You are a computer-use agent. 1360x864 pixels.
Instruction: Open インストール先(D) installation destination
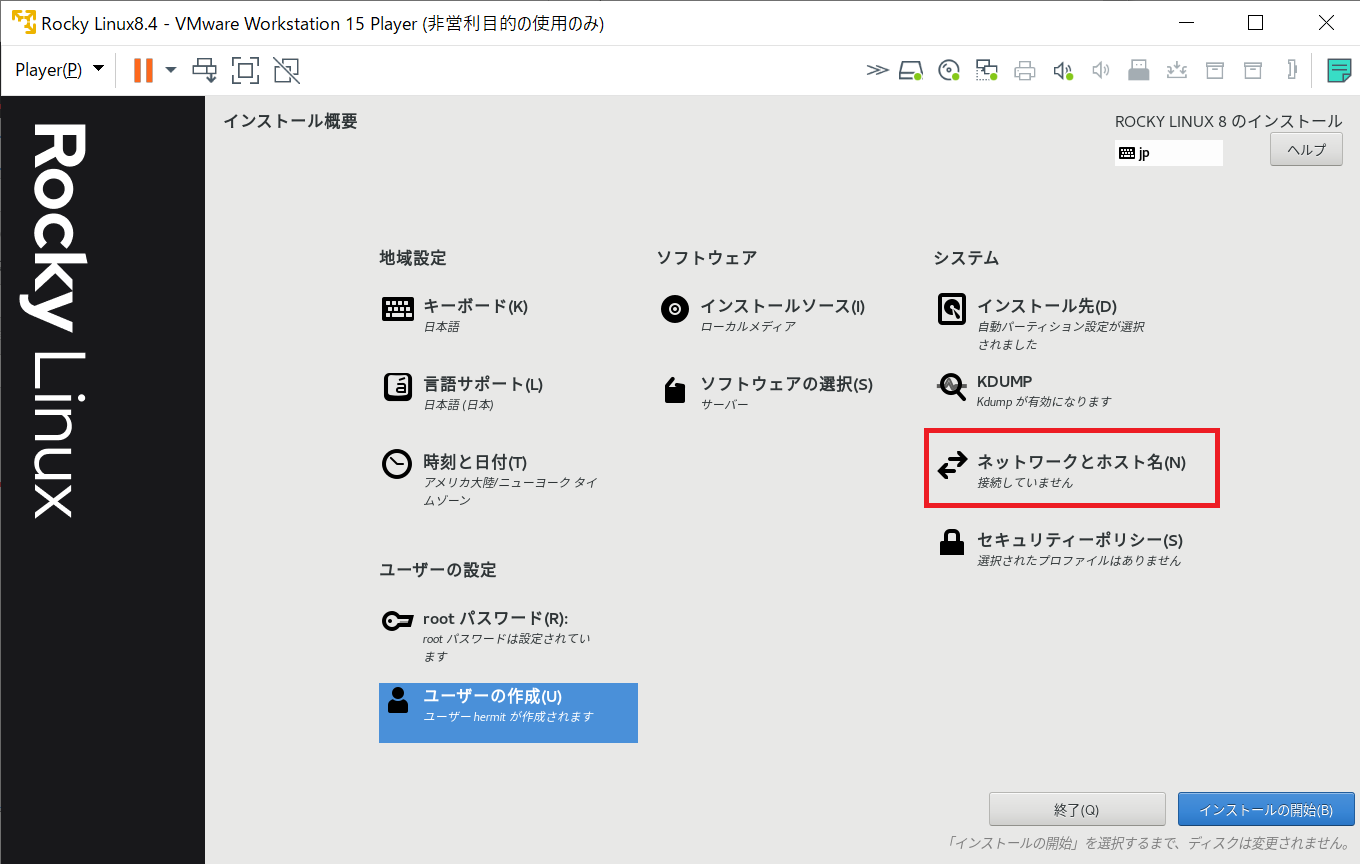click(x=1040, y=324)
